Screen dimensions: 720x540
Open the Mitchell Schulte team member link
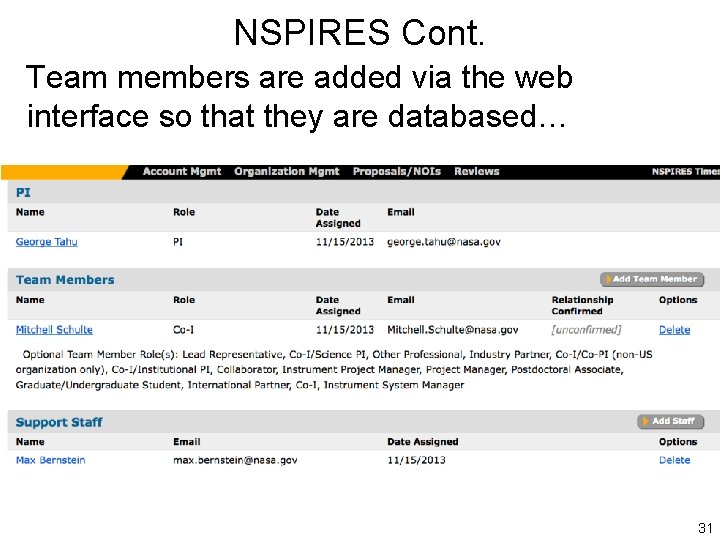click(54, 330)
